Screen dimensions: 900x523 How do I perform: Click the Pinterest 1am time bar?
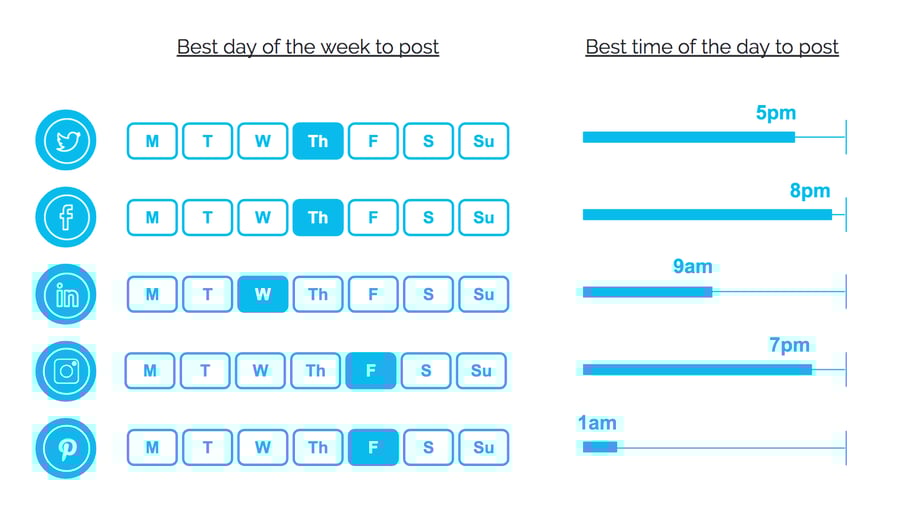point(600,447)
